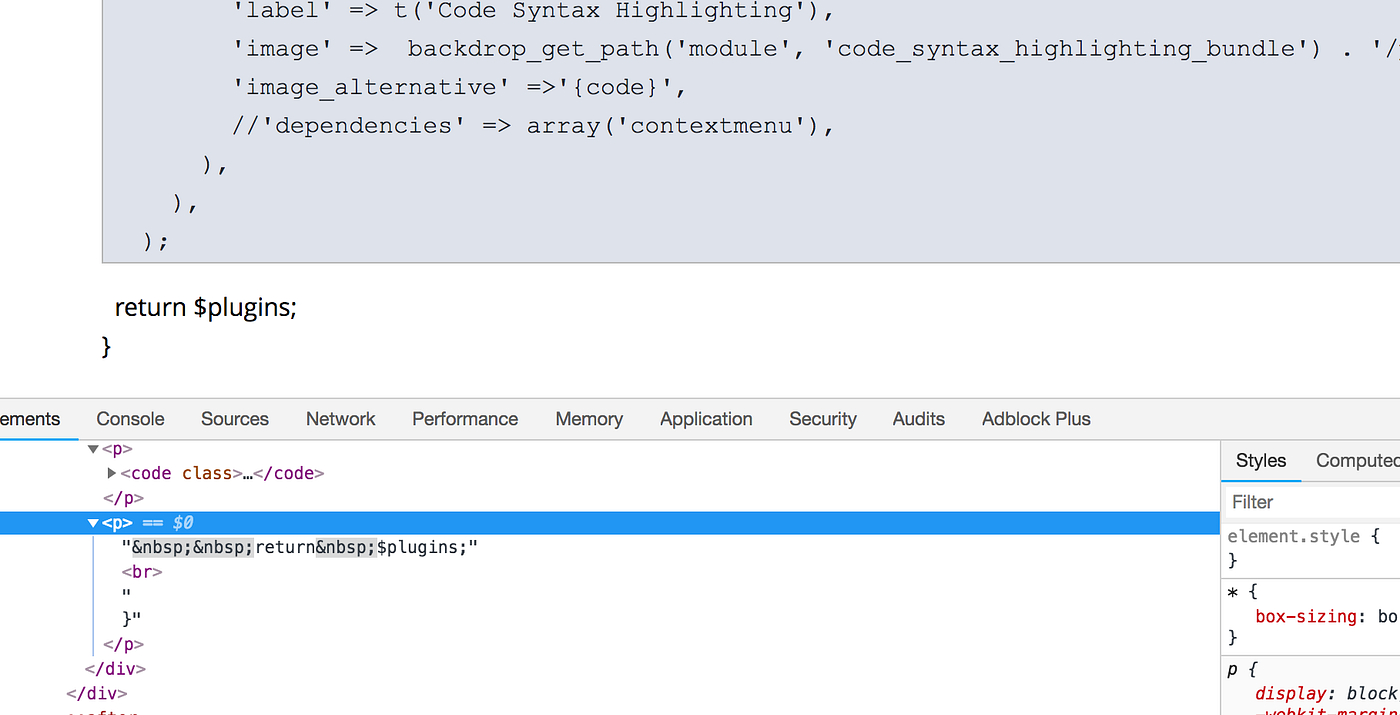Image resolution: width=1400 pixels, height=715 pixels.
Task: Collapse the selected <p> element node
Action: 92,522
